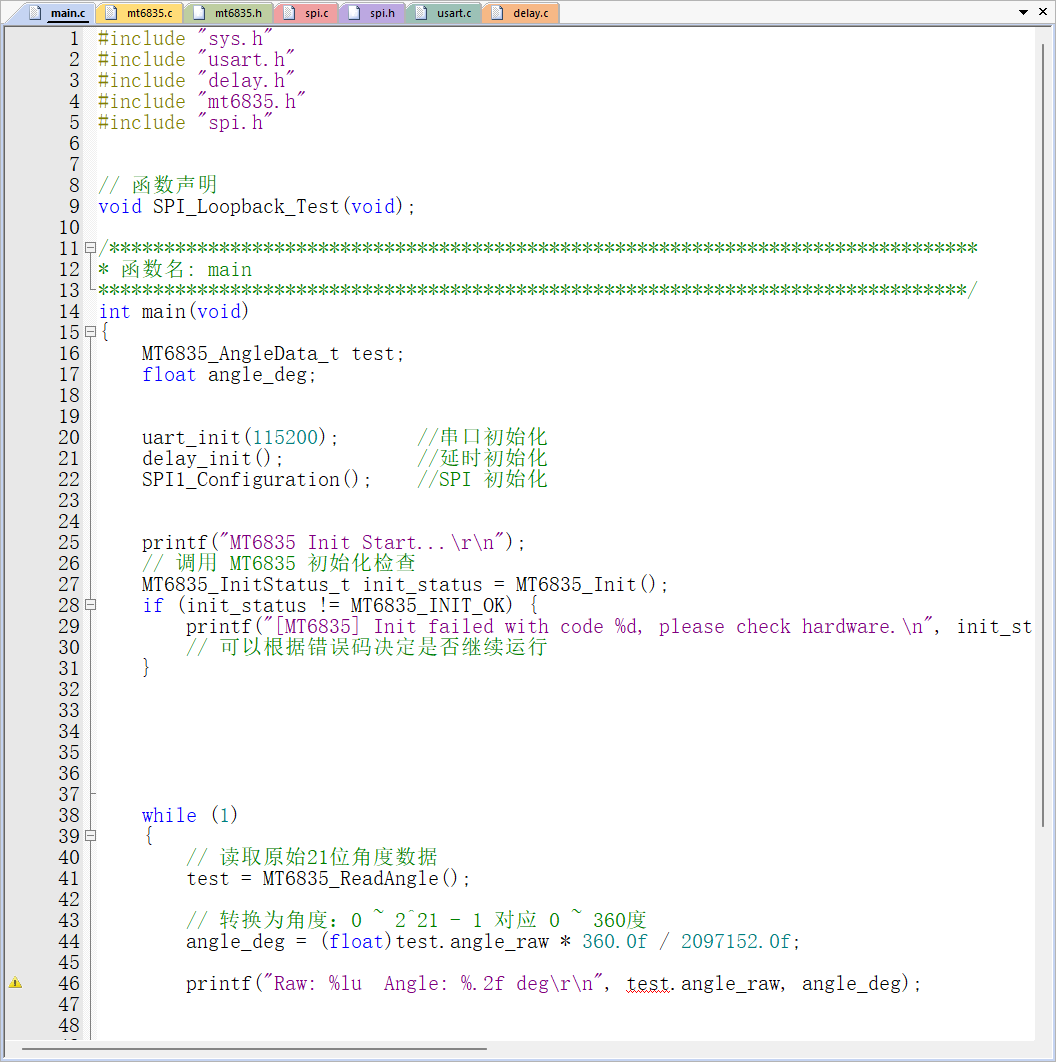1056x1062 pixels.
Task: Open the spi.h file tab
Action: pos(373,13)
